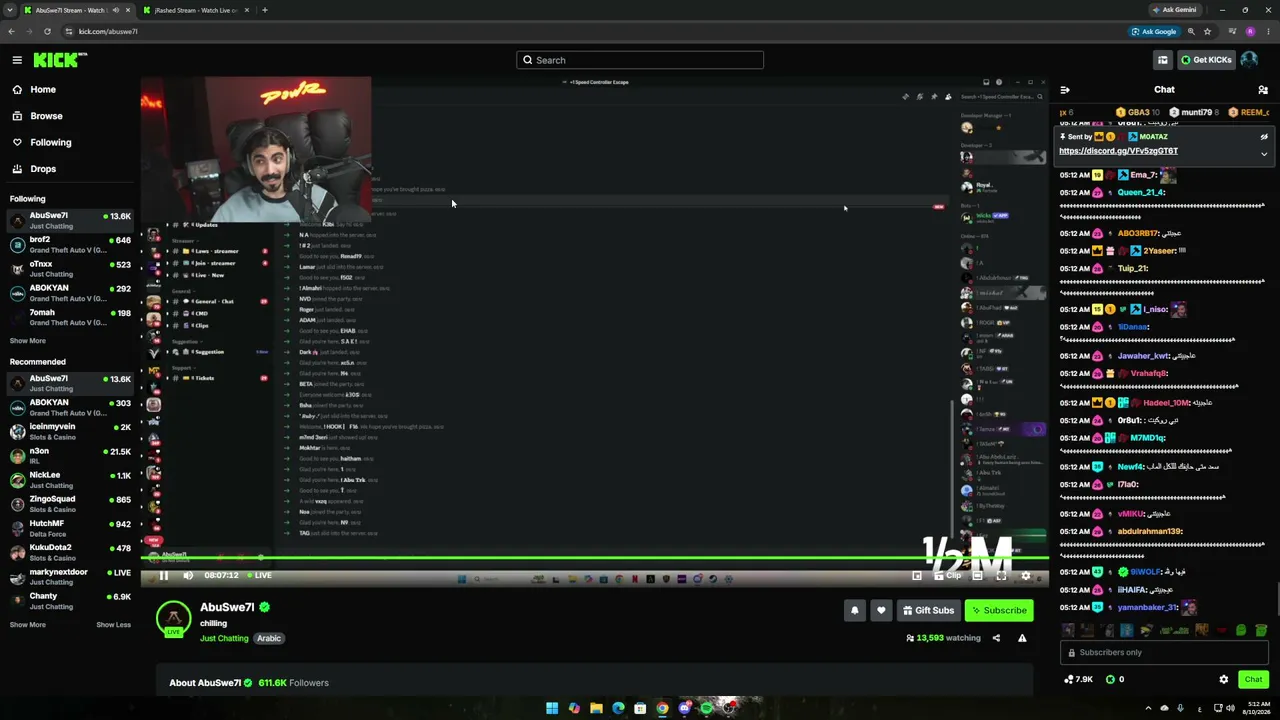
Task: Open the KICKs balance icon
Action: tap(1114, 679)
